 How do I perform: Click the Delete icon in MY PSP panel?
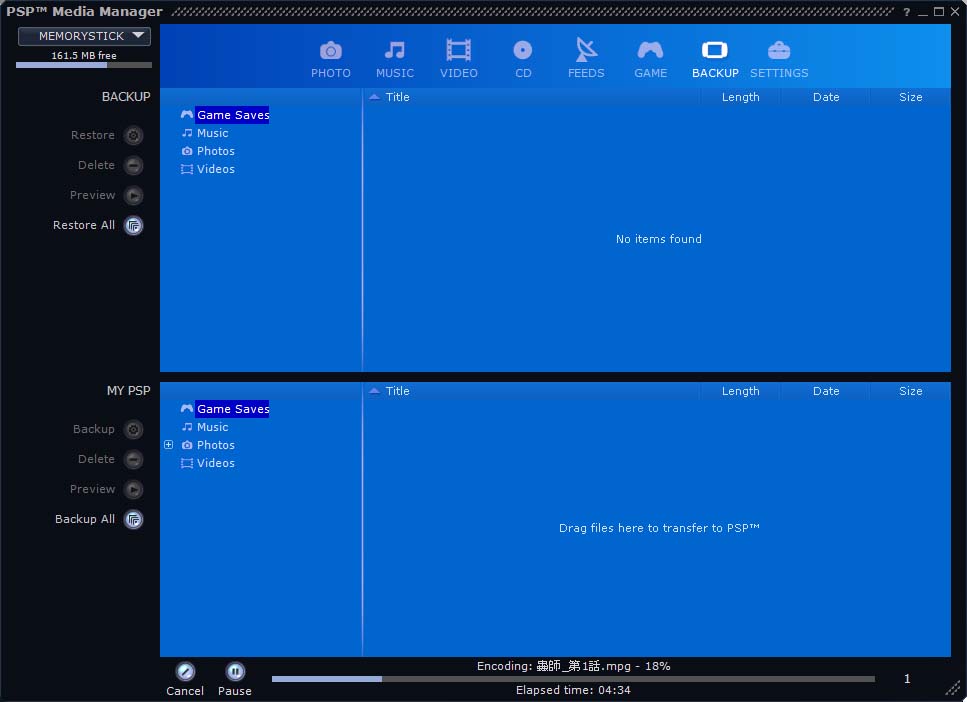133,460
